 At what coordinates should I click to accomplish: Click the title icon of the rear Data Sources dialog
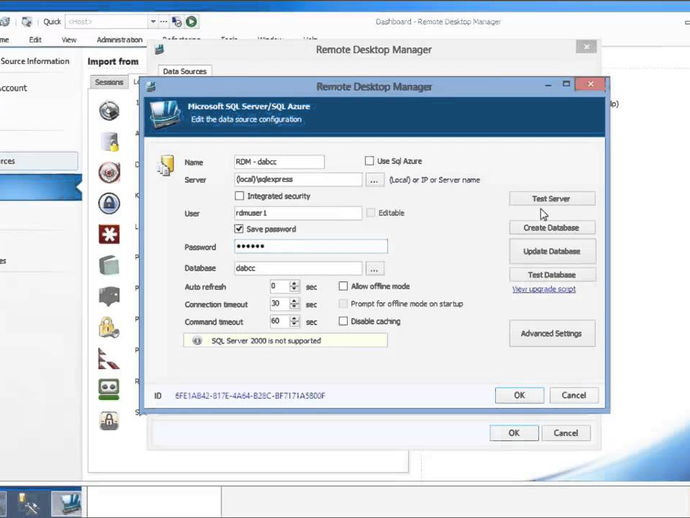159,49
